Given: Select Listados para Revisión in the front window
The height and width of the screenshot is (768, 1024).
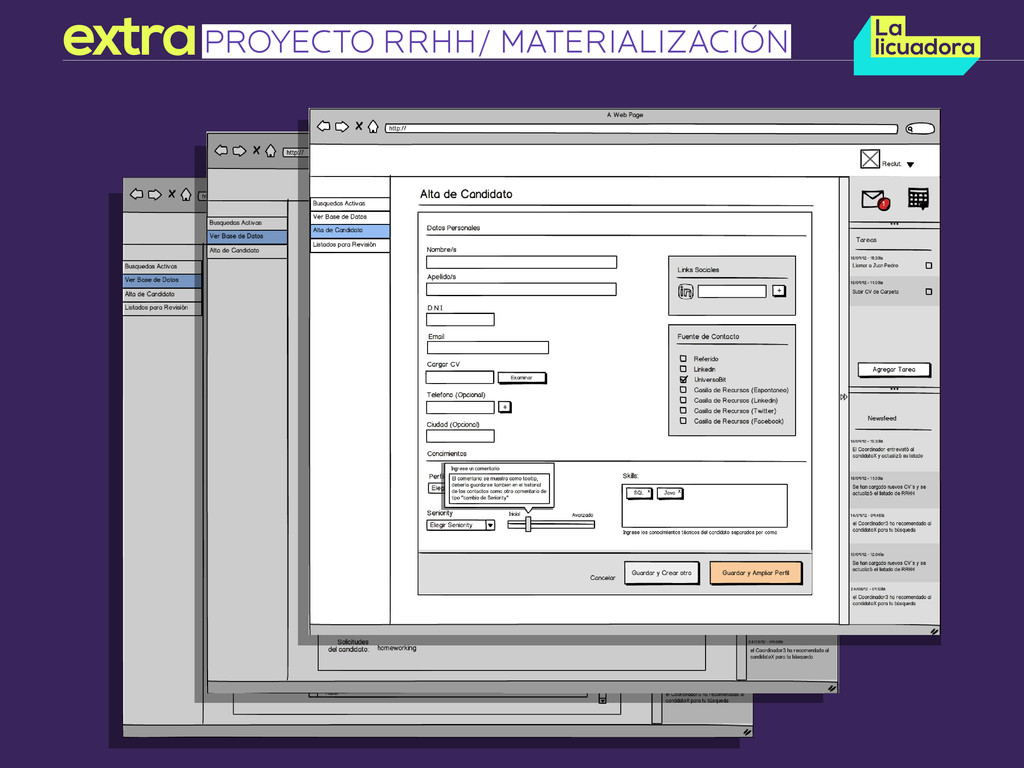Looking at the screenshot, I should pos(350,245).
